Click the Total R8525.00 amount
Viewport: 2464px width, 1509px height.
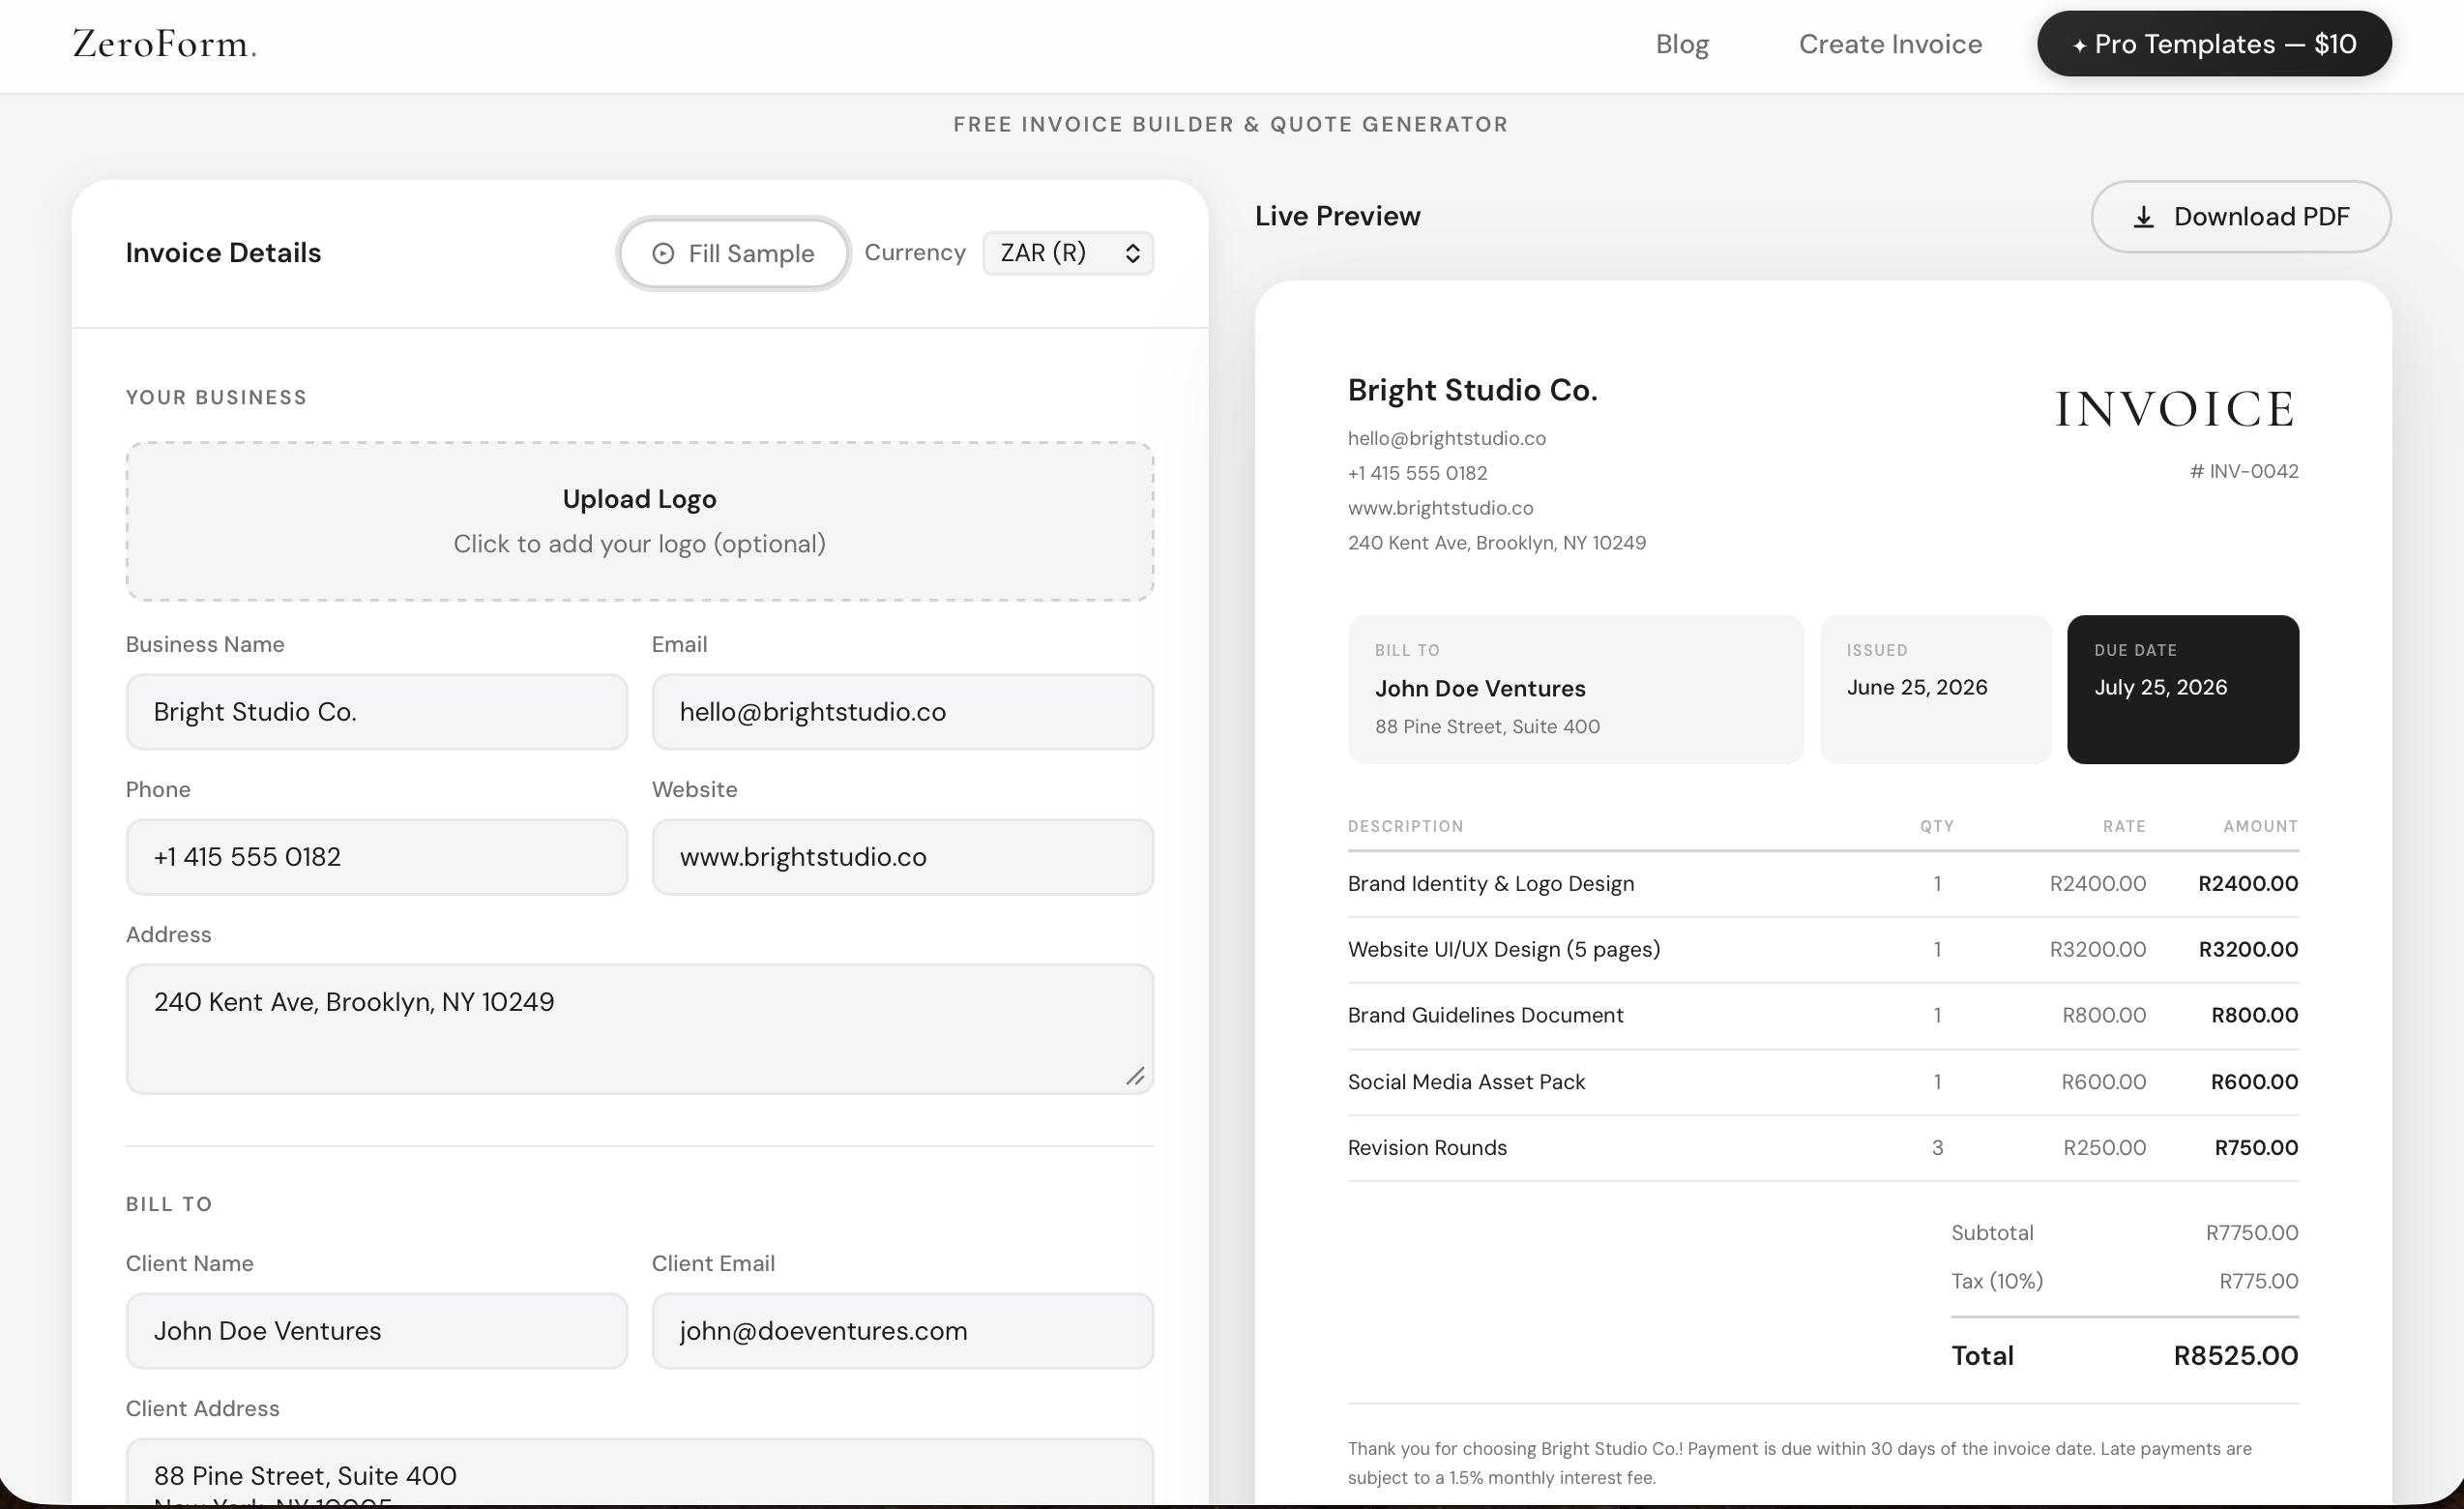coord(2235,1356)
